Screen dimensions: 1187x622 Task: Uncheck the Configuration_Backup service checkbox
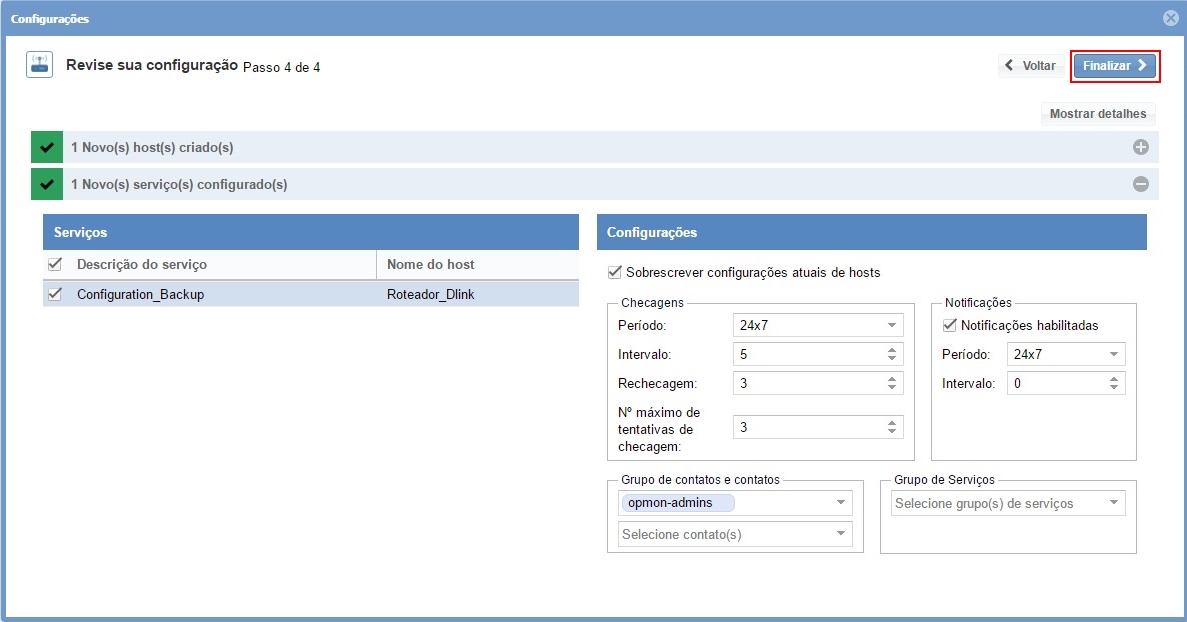[55, 294]
